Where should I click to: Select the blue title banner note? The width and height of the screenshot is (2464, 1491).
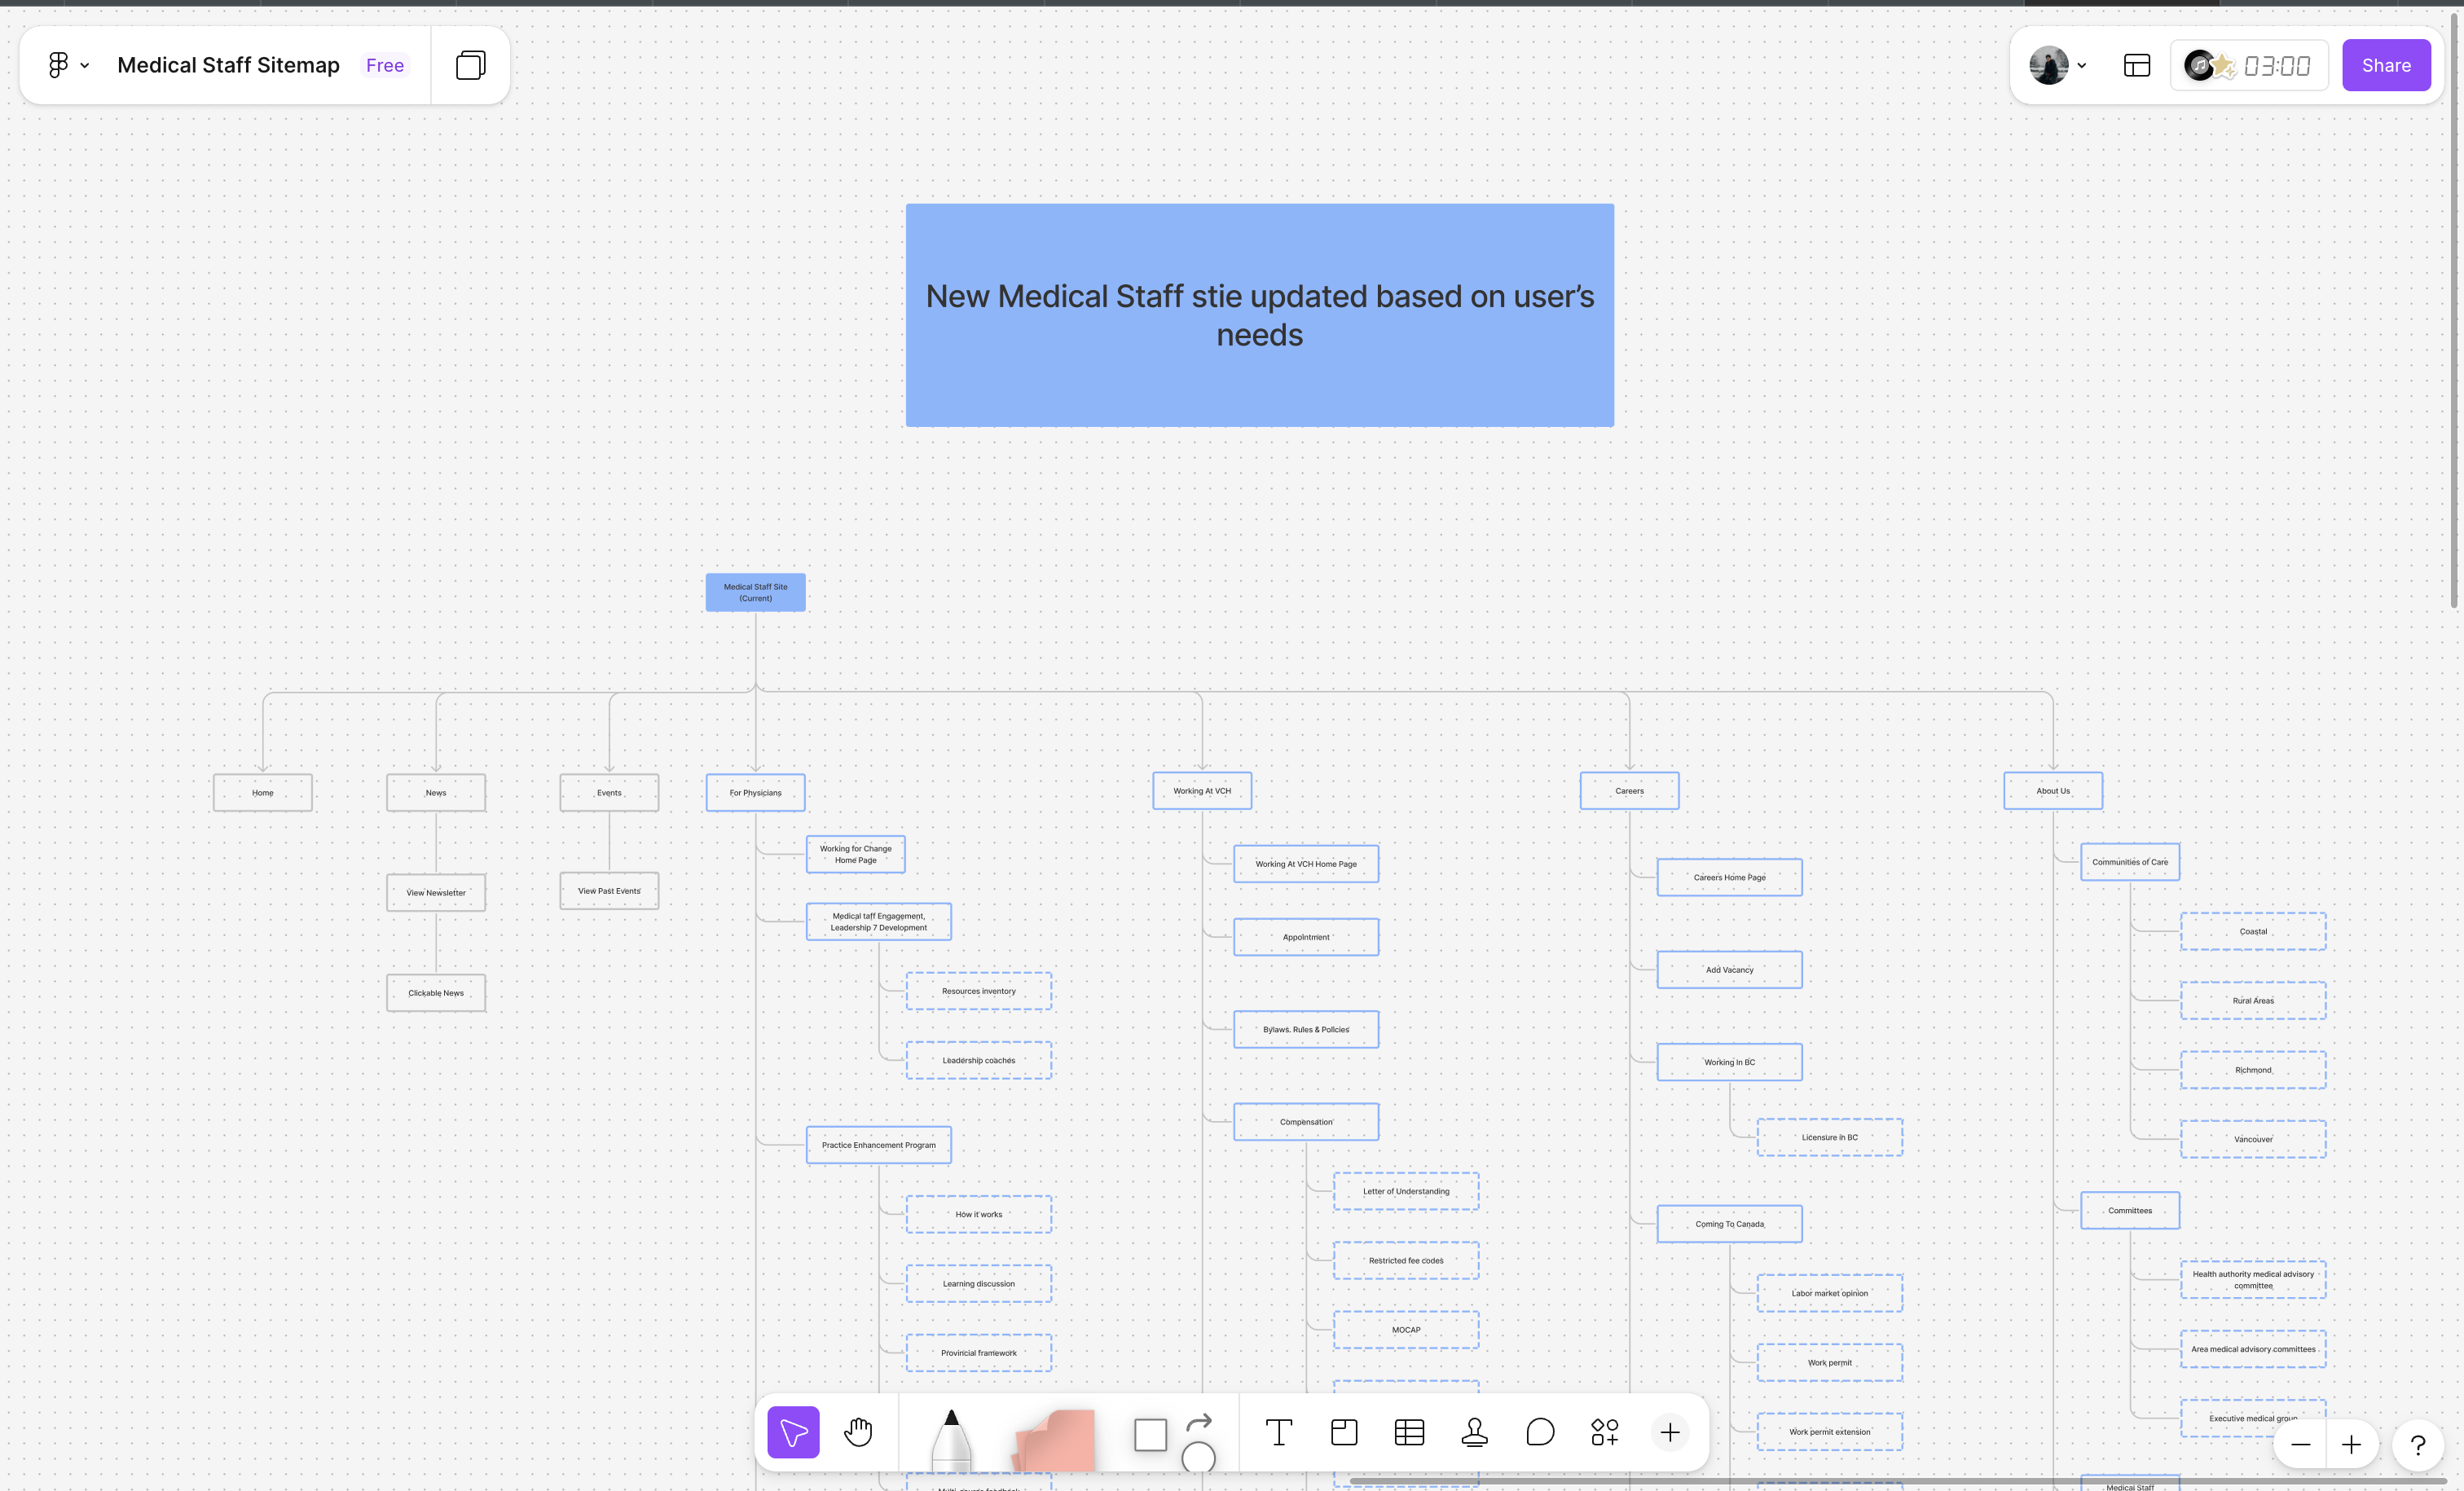click(1259, 315)
